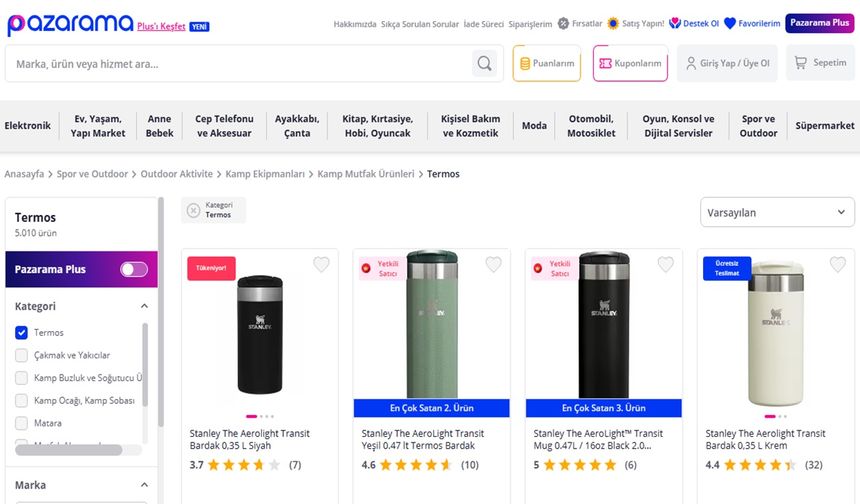This screenshot has height=504, width=860.
Task: Uncheck the Termos category checkbox
Action: 22,333
